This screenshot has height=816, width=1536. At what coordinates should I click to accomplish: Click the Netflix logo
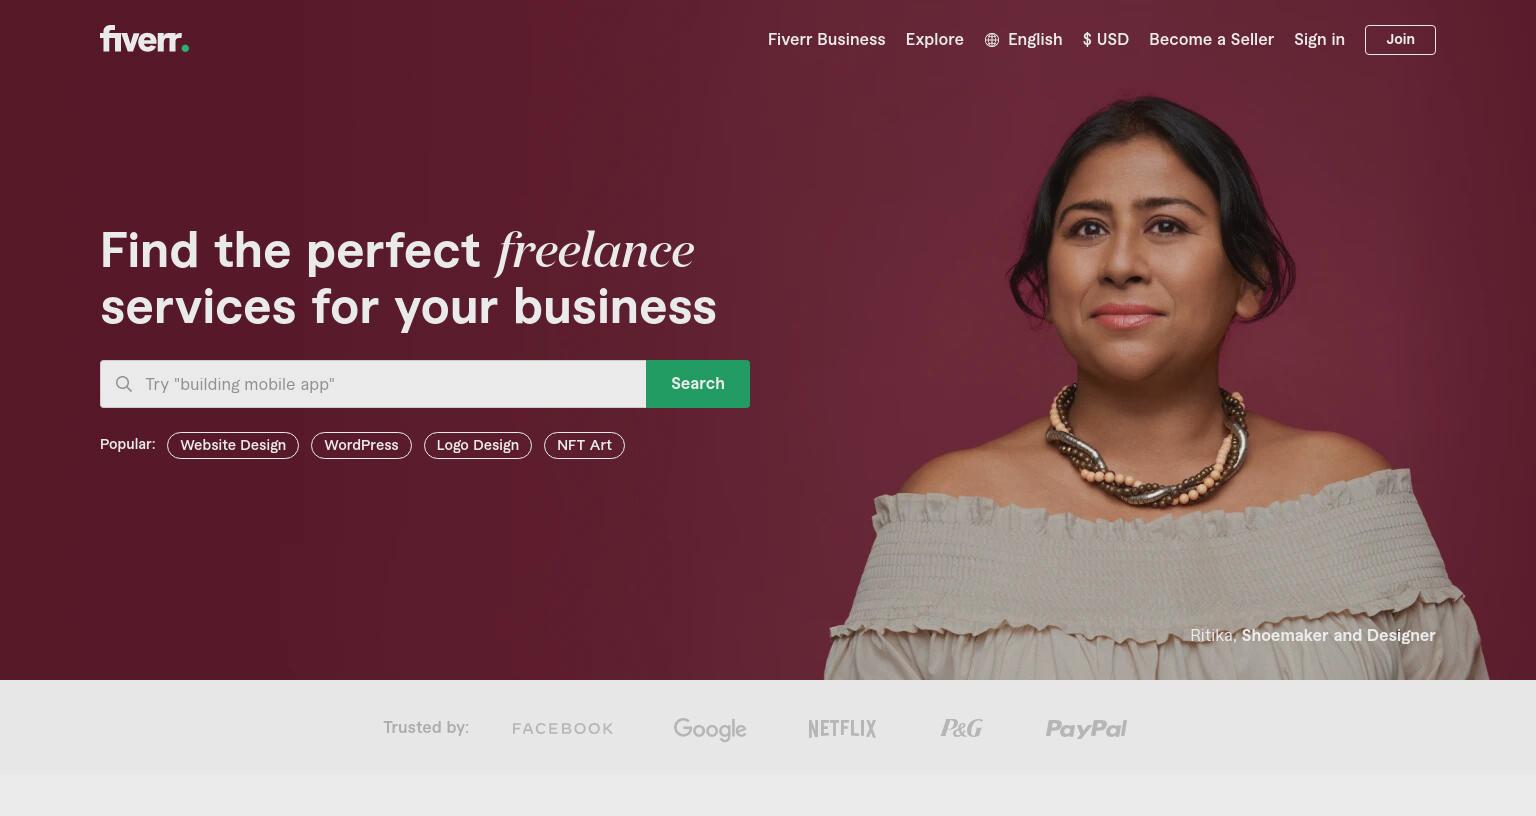coord(842,729)
